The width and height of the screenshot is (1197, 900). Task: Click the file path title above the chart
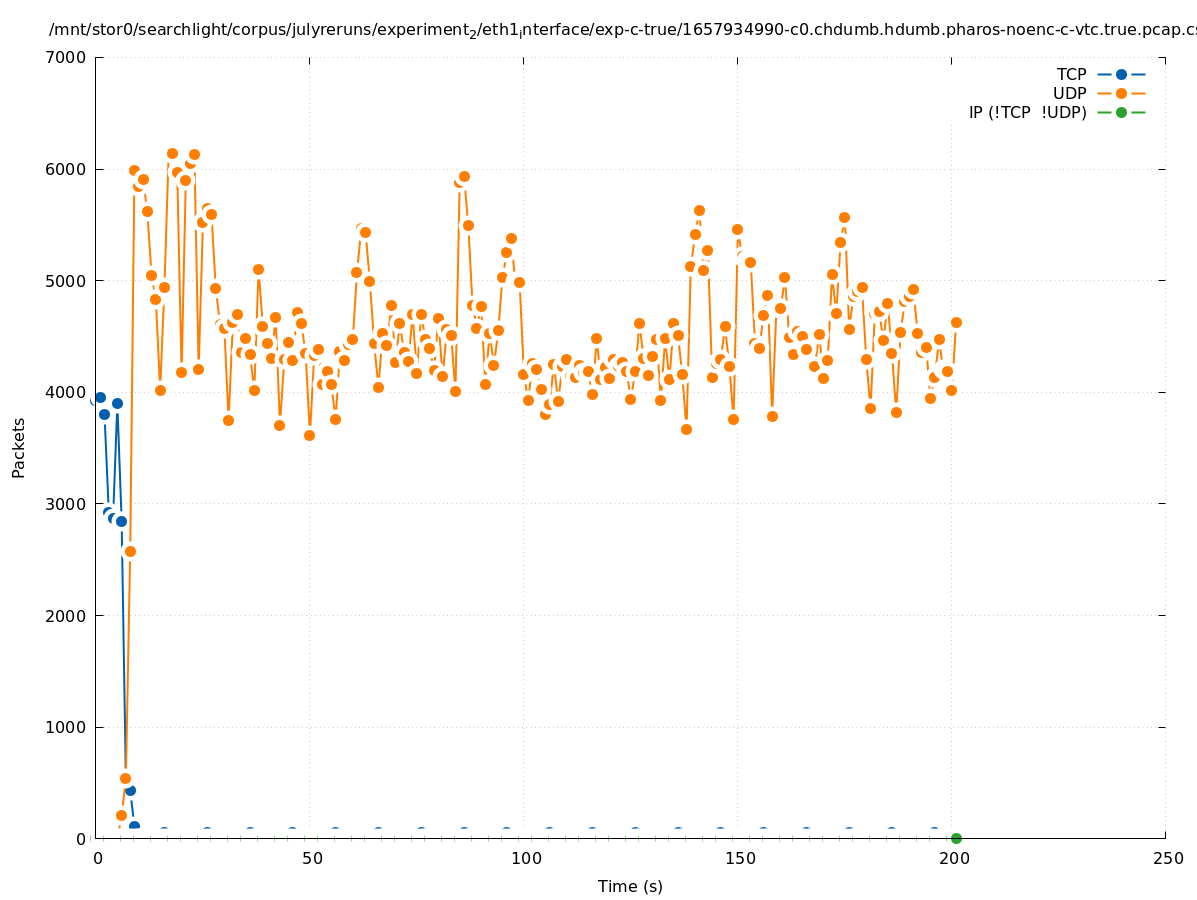tap(620, 30)
